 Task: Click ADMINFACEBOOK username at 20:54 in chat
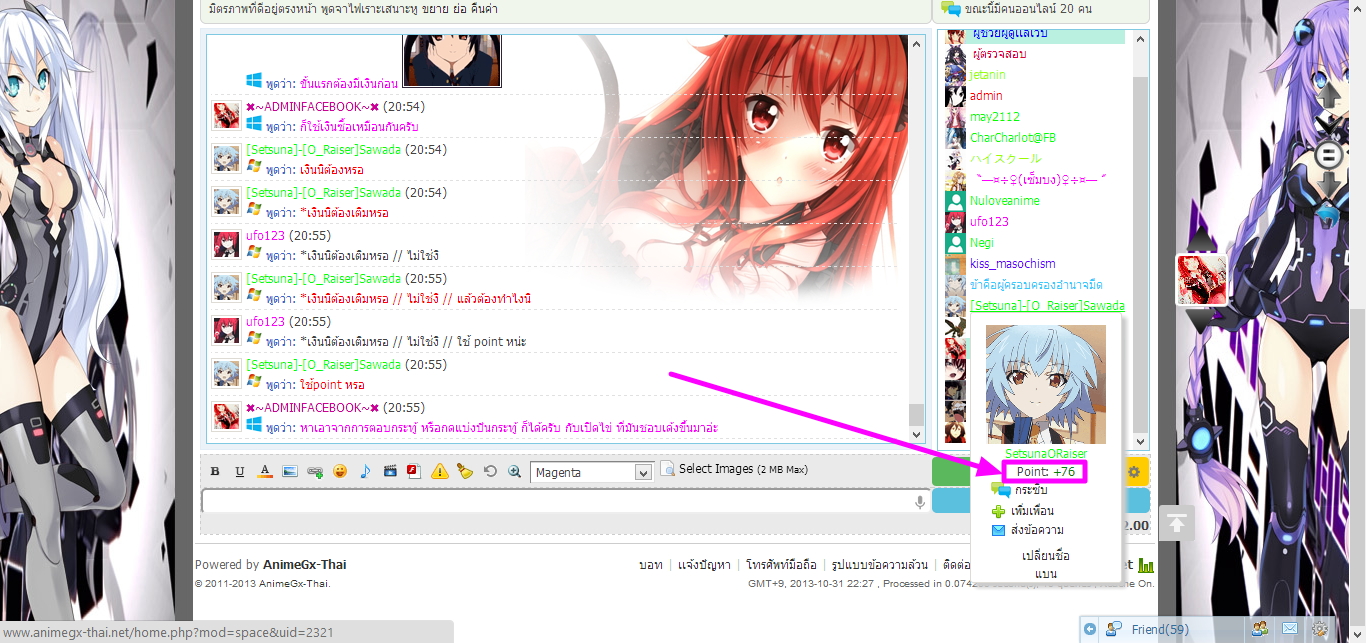click(x=312, y=107)
